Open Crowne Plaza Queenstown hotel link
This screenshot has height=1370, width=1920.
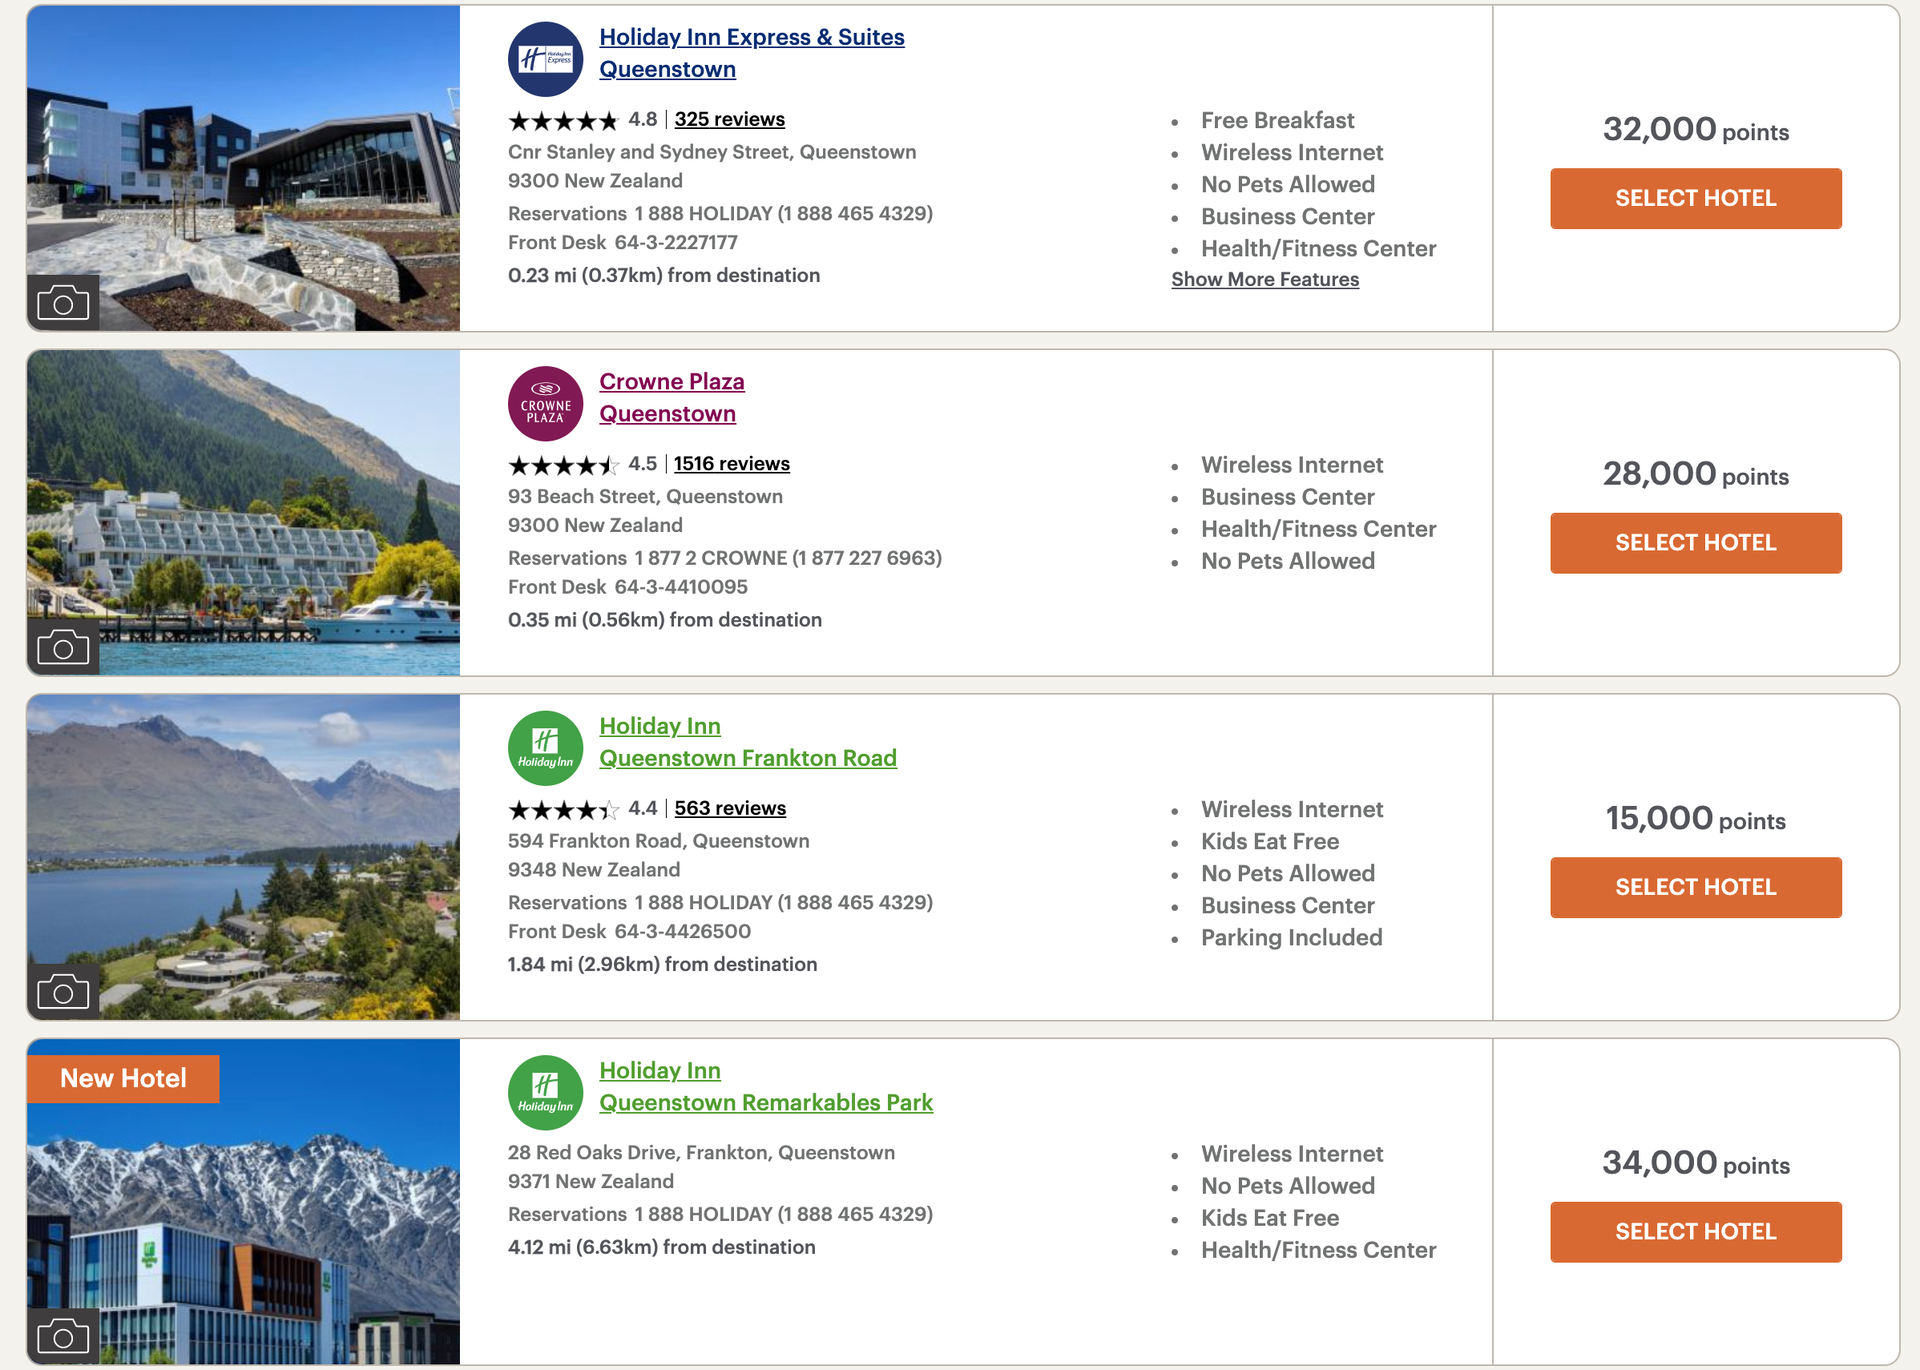point(671,382)
